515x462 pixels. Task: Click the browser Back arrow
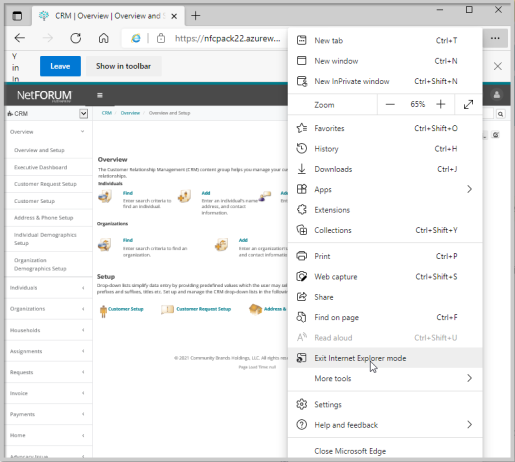click(20, 38)
